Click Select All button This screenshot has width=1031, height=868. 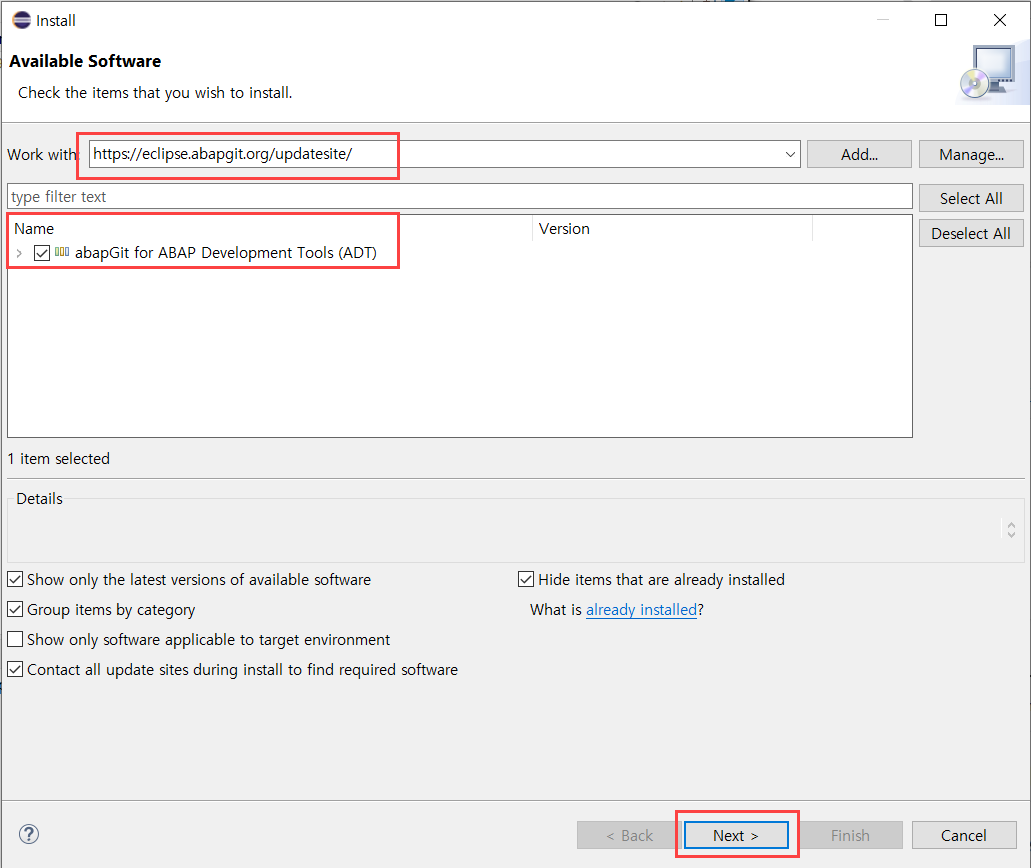971,198
